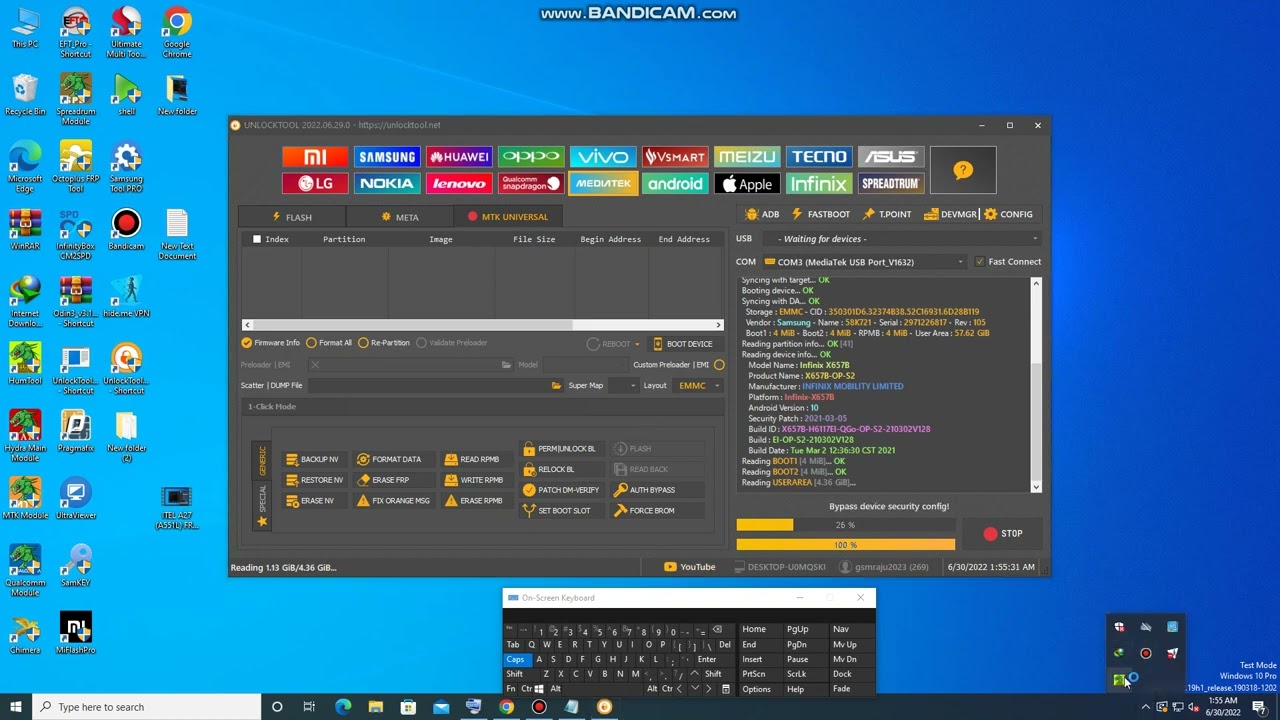Browse for a Scatter file with folder icon
Viewport: 1280px width, 720px height.
pos(556,386)
